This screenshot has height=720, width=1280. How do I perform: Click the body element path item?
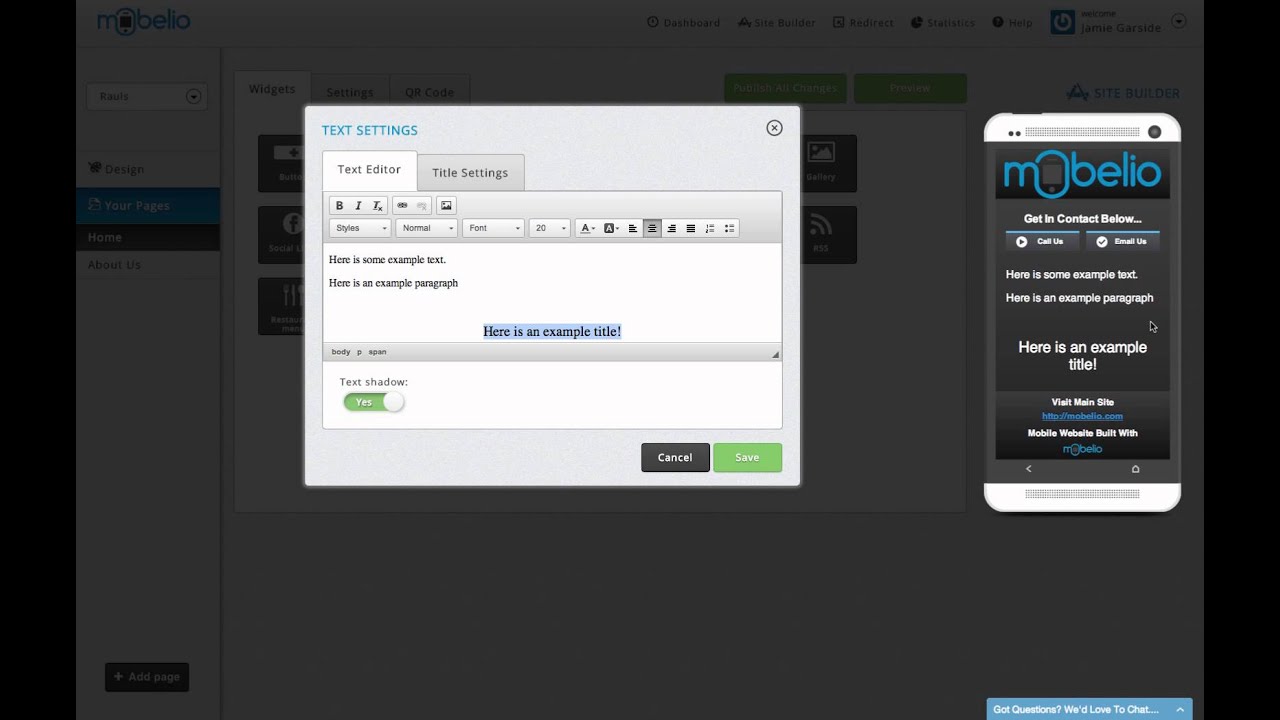point(341,352)
